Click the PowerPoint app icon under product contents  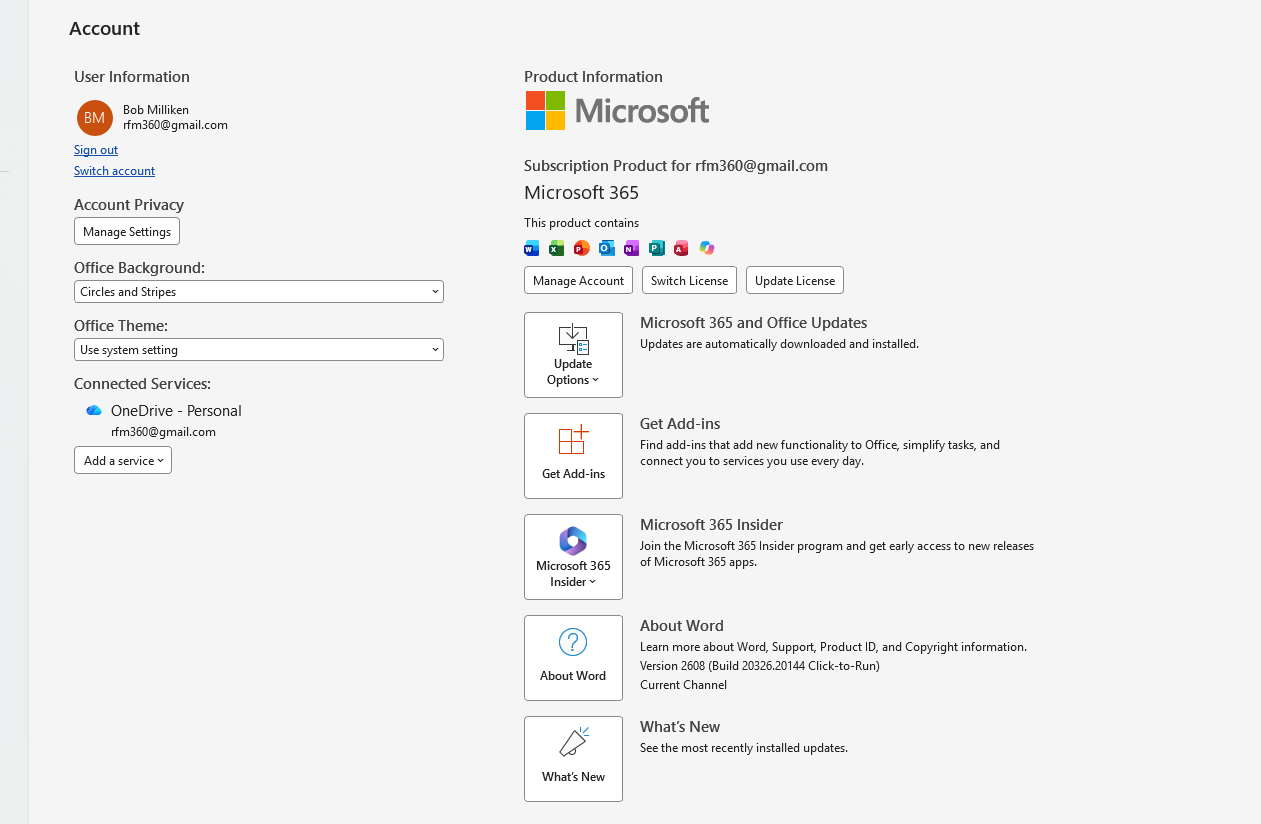tap(582, 248)
